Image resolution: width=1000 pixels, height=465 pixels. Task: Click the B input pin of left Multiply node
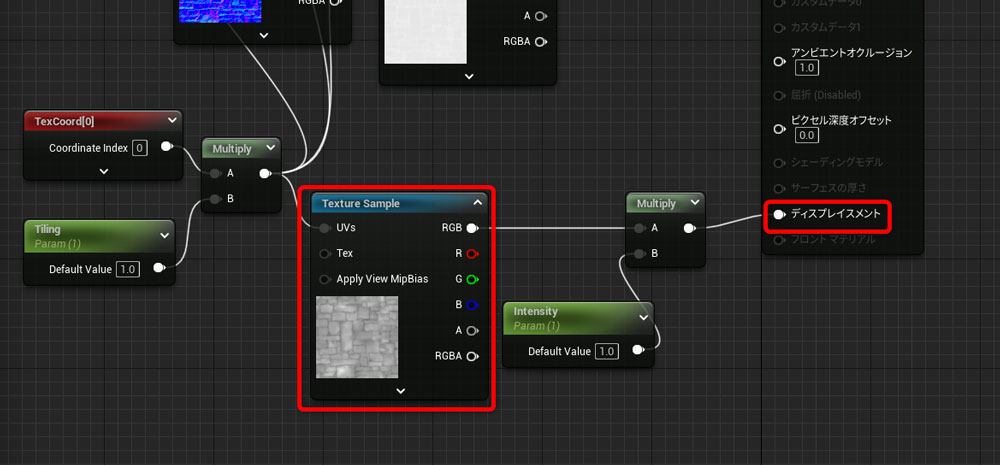tap(214, 198)
